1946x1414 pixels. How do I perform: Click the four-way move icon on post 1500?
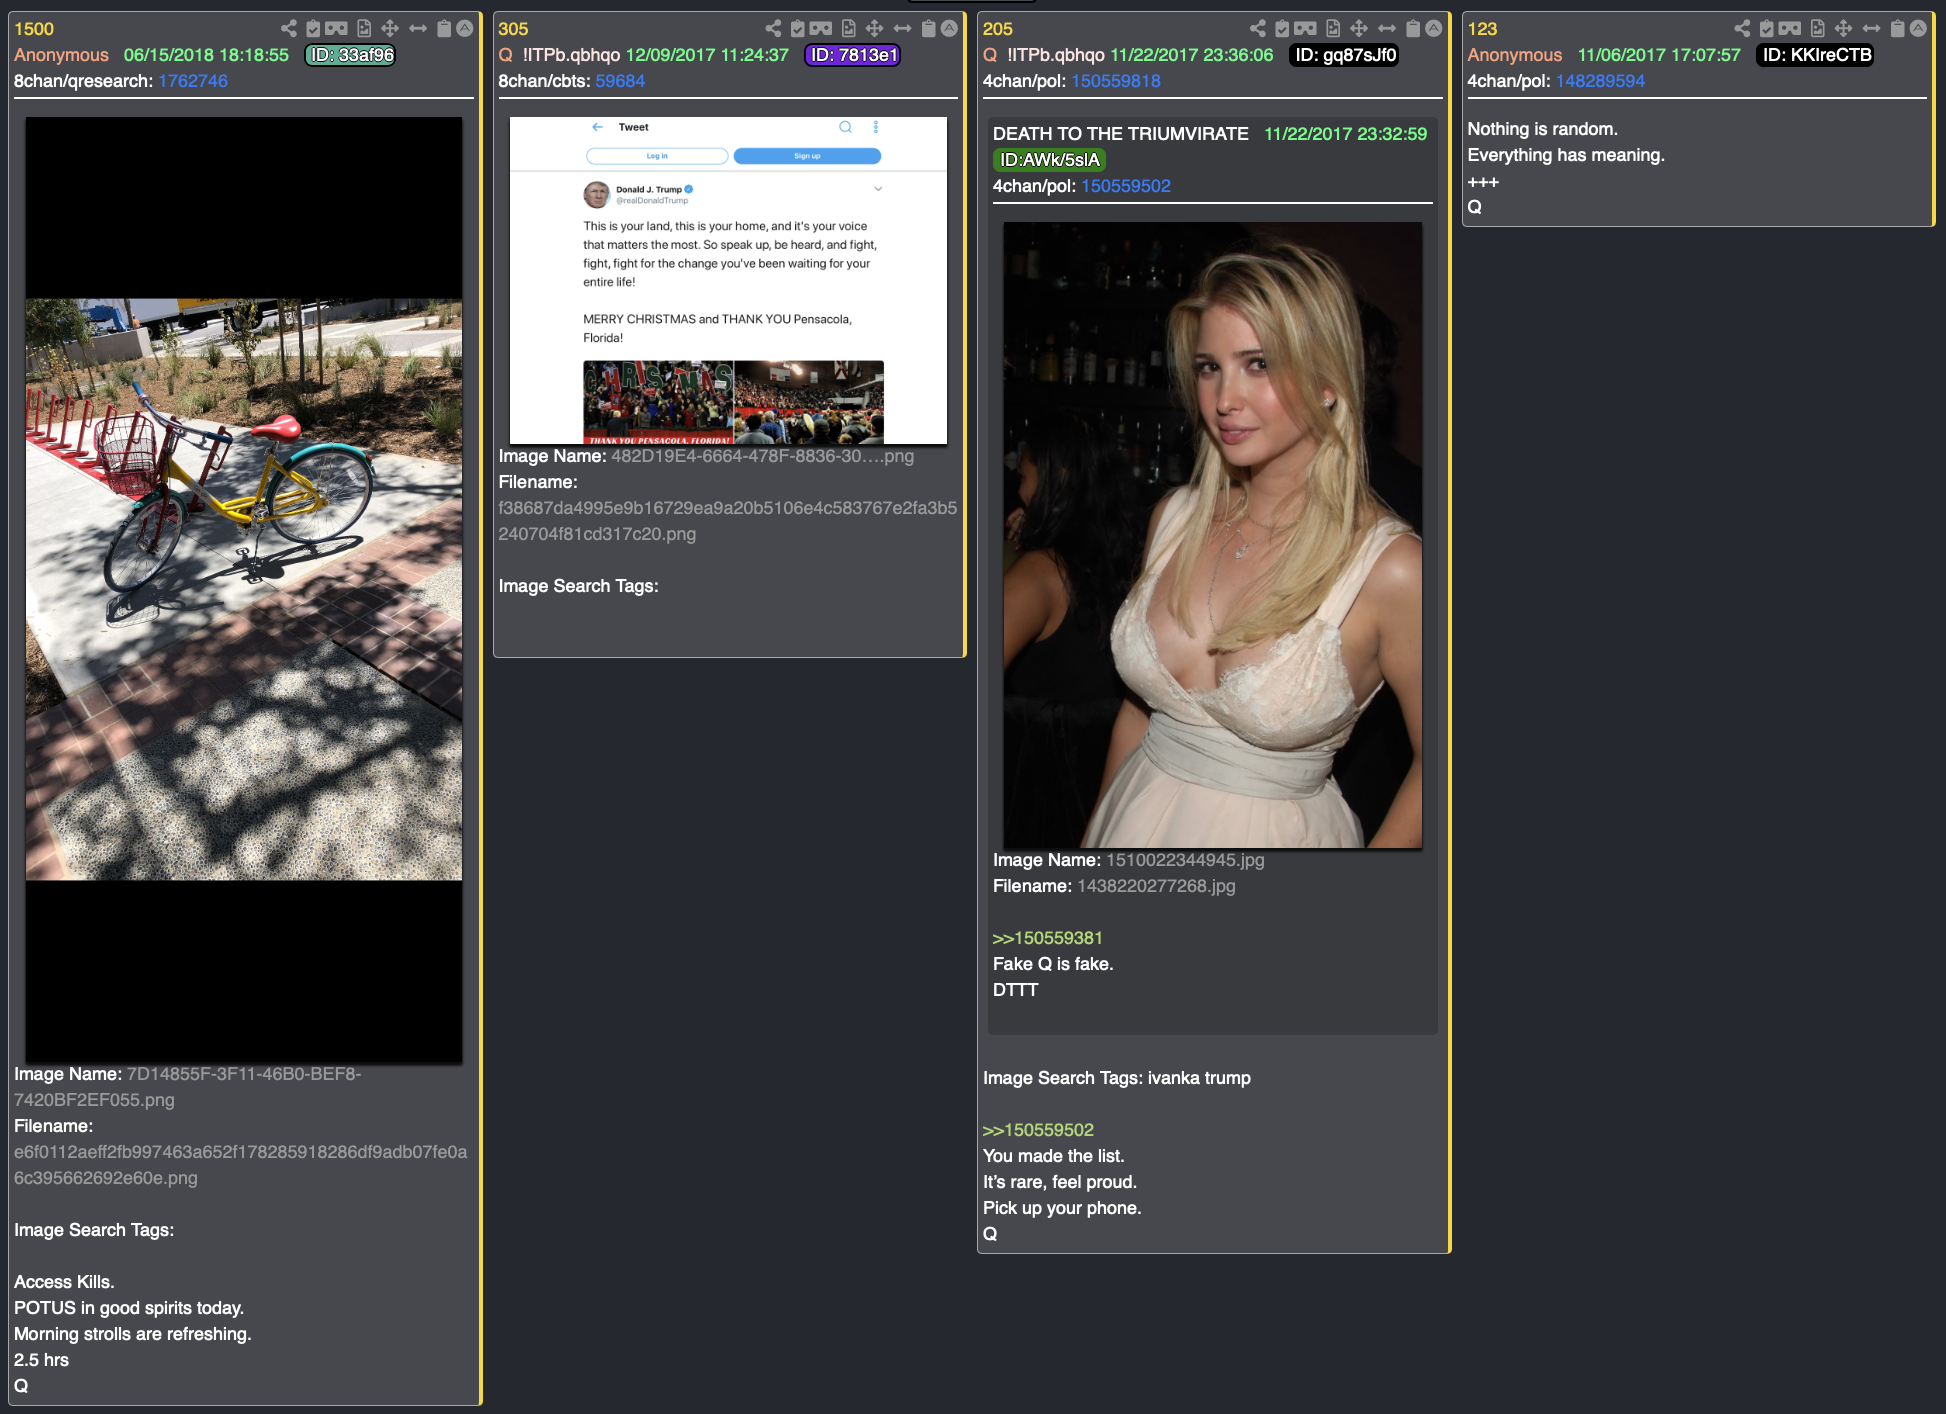pos(390,28)
